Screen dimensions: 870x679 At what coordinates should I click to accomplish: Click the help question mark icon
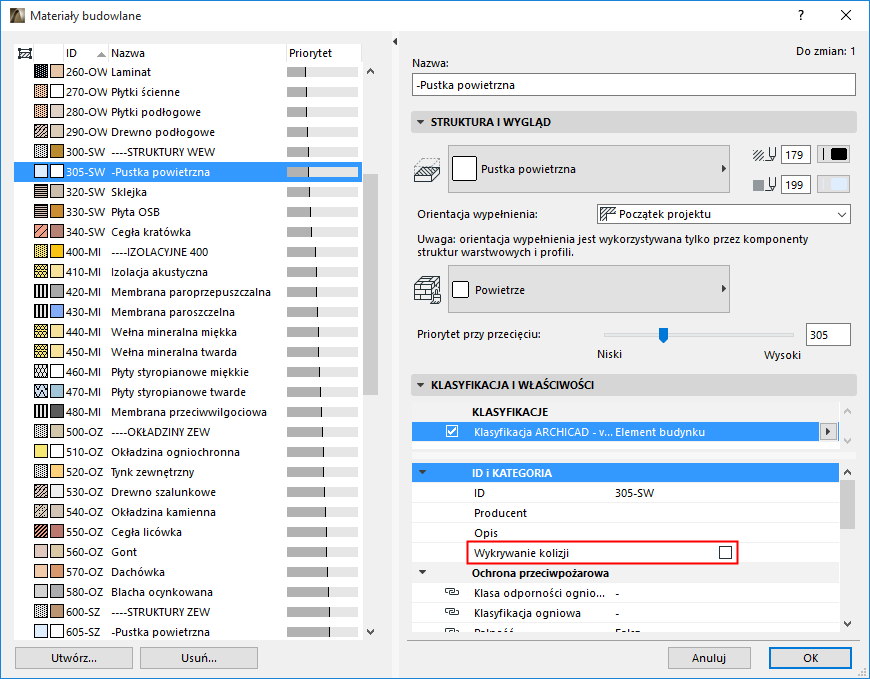798,16
